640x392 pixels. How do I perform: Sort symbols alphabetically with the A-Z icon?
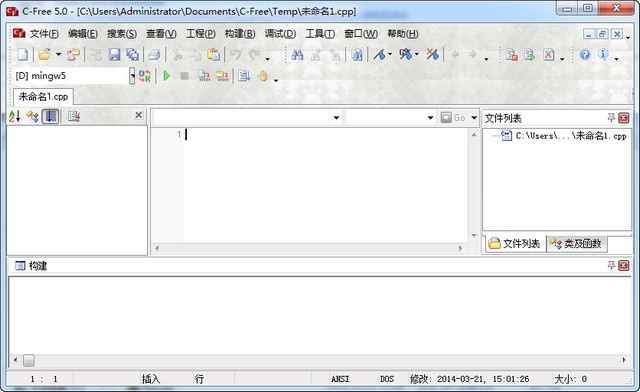[14, 116]
